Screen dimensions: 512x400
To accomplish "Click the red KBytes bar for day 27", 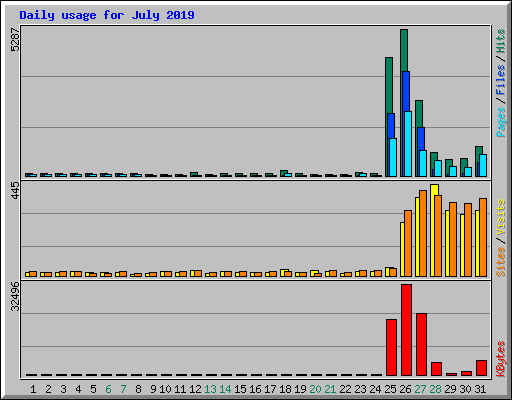I will (421, 344).
